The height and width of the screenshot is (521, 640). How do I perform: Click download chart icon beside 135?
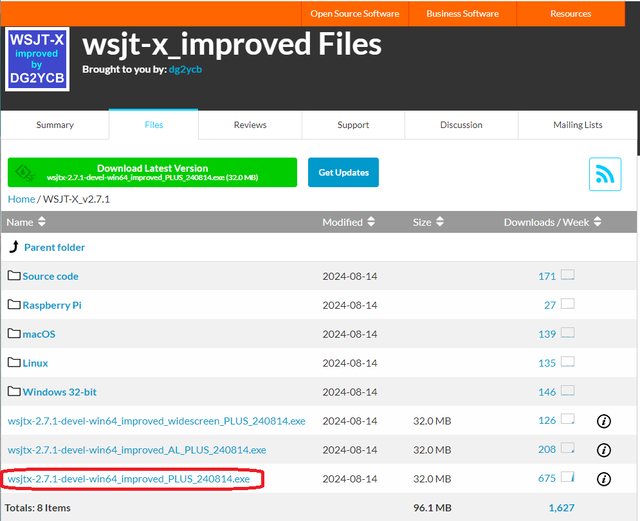(x=567, y=362)
